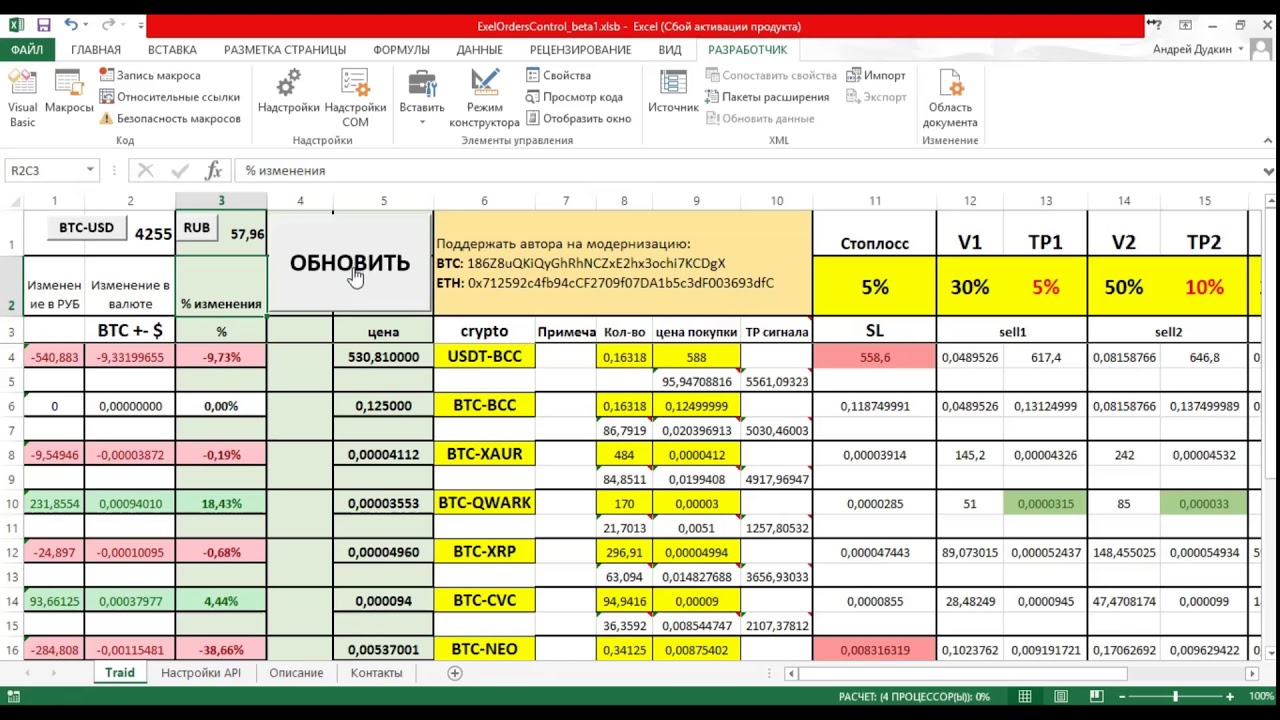Screen dimensions: 1280x720
Task: Open Excel help question mark
Action: [x=1154, y=25]
